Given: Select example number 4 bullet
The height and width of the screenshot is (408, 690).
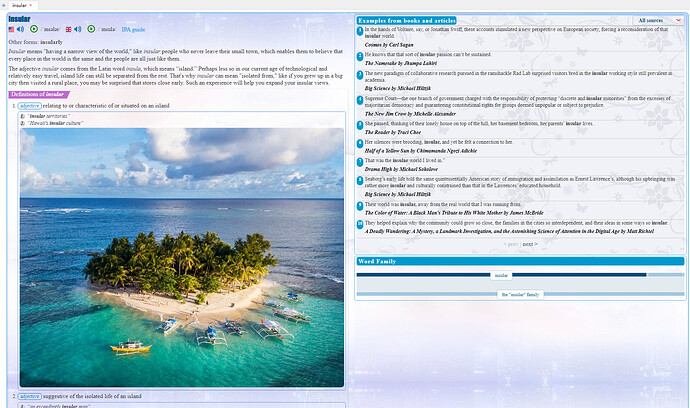Looking at the screenshot, I should point(360,100).
